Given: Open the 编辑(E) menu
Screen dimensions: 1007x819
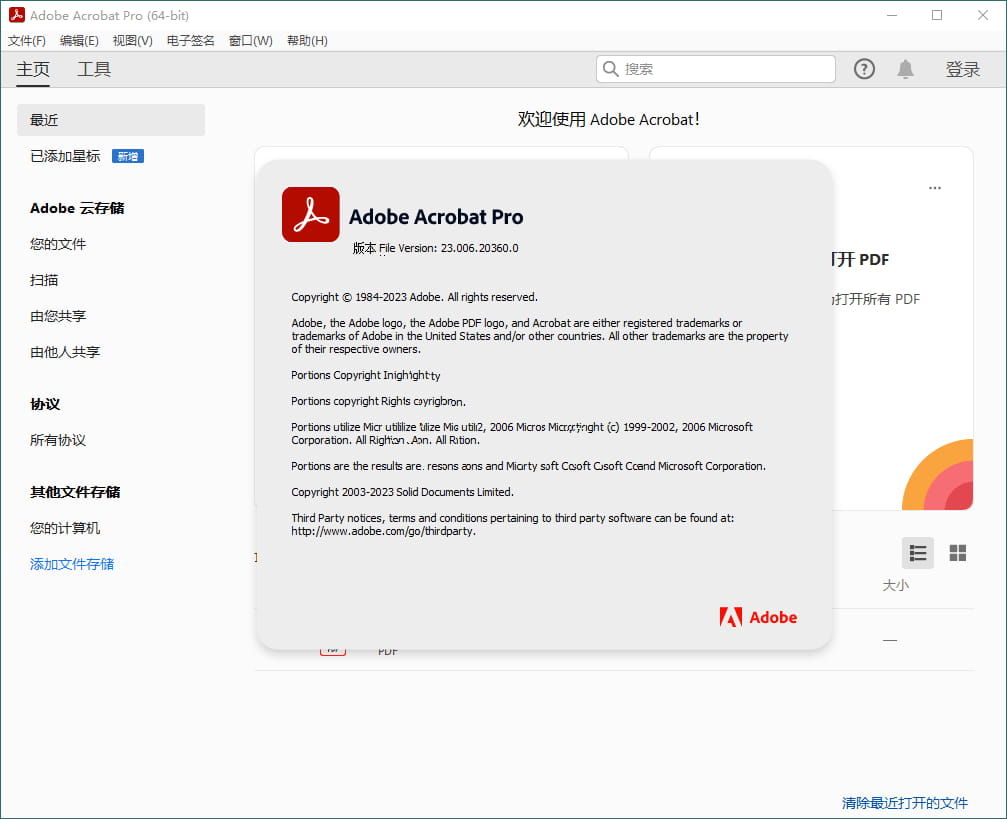Looking at the screenshot, I should [x=79, y=41].
